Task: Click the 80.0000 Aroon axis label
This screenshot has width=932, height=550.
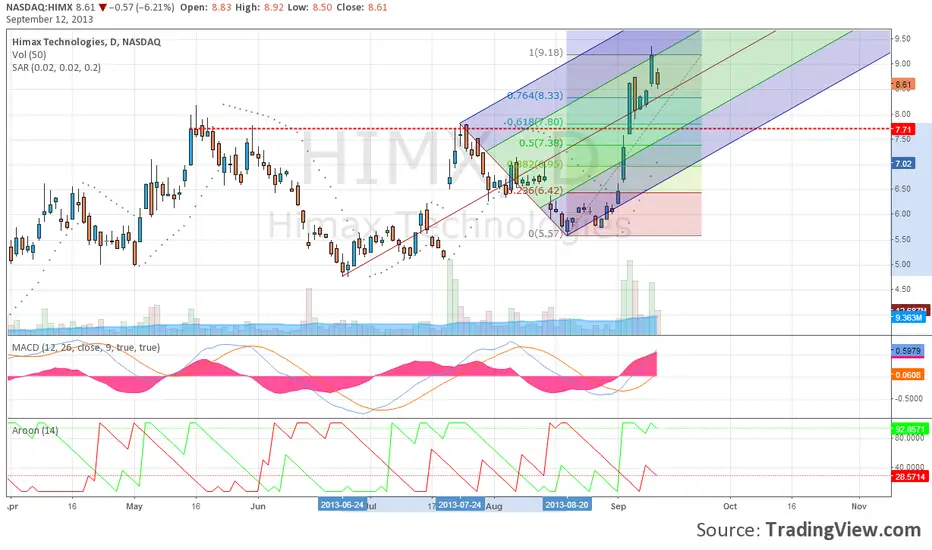Action: coord(909,438)
